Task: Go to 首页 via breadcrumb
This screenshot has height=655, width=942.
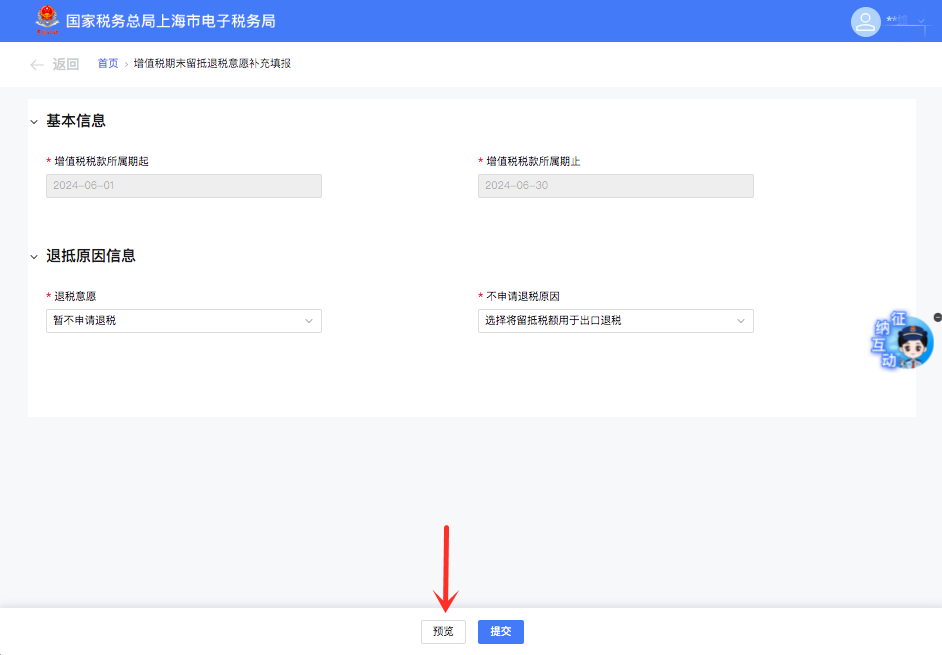Action: pos(107,64)
